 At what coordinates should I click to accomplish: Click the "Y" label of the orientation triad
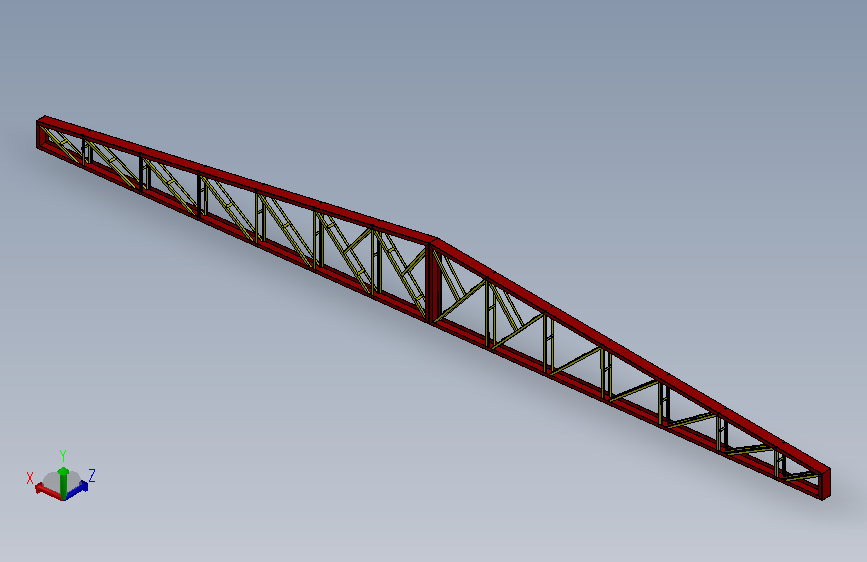pyautogui.click(x=63, y=456)
